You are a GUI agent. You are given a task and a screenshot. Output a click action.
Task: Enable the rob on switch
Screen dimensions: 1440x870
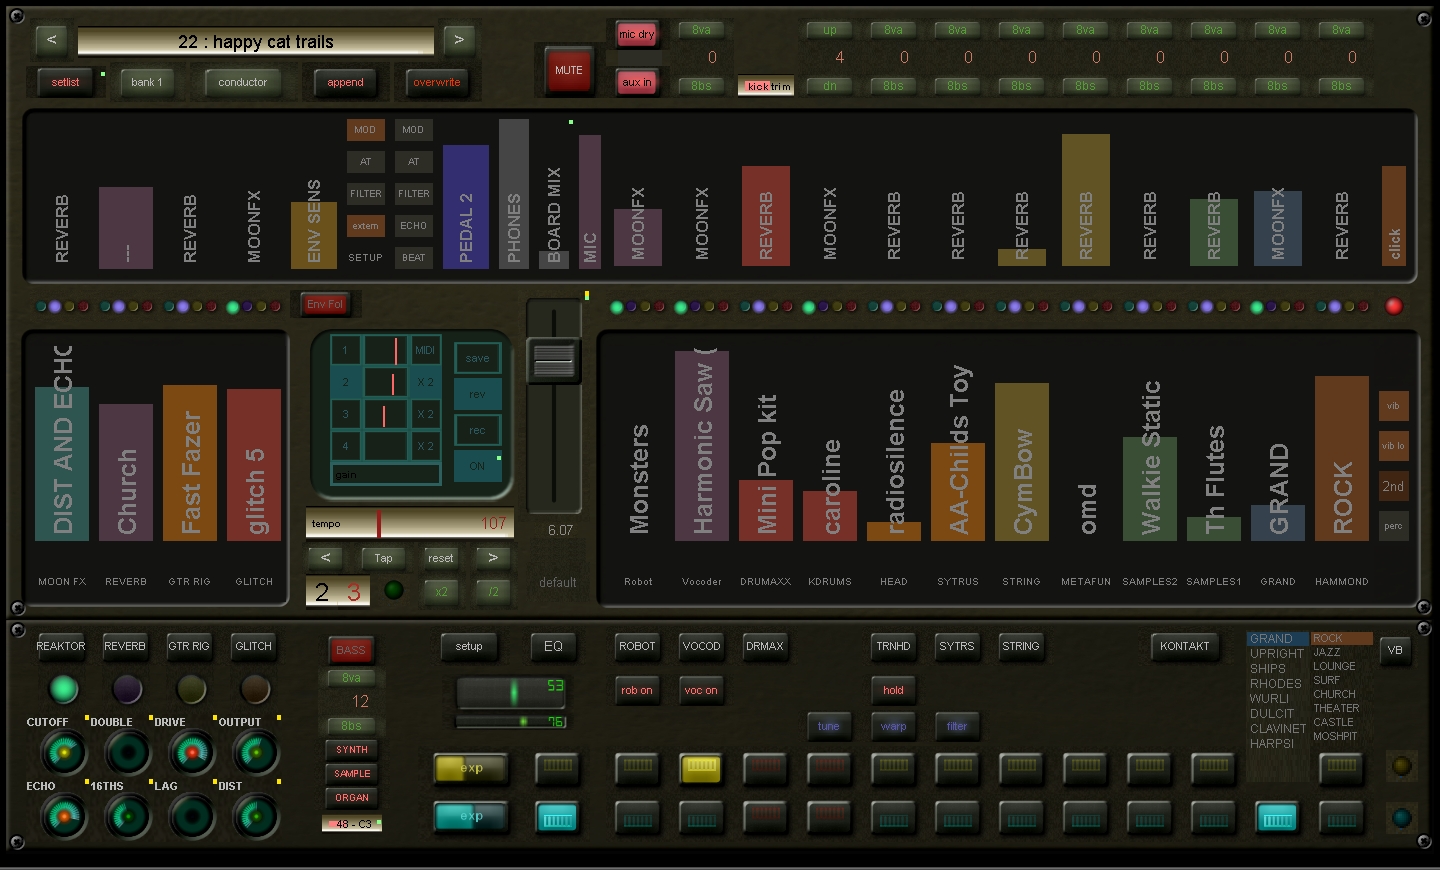636,690
